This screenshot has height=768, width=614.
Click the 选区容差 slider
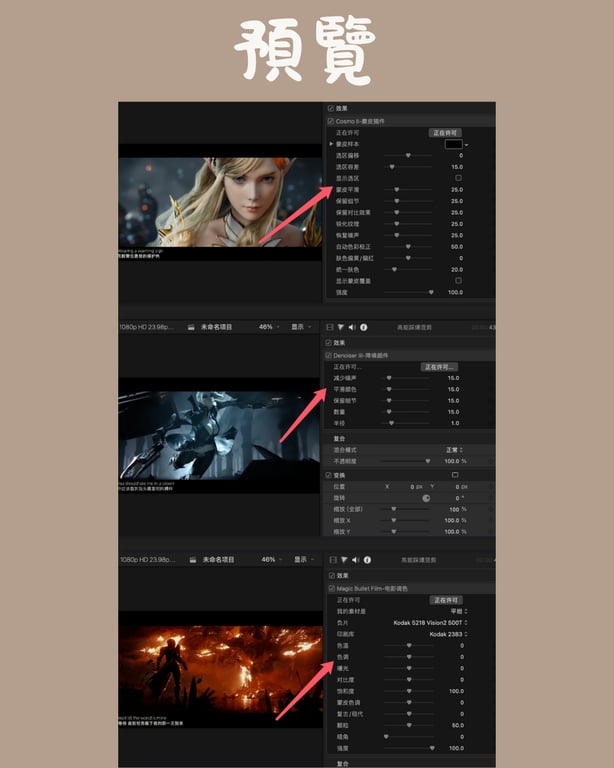pyautogui.click(x=408, y=167)
